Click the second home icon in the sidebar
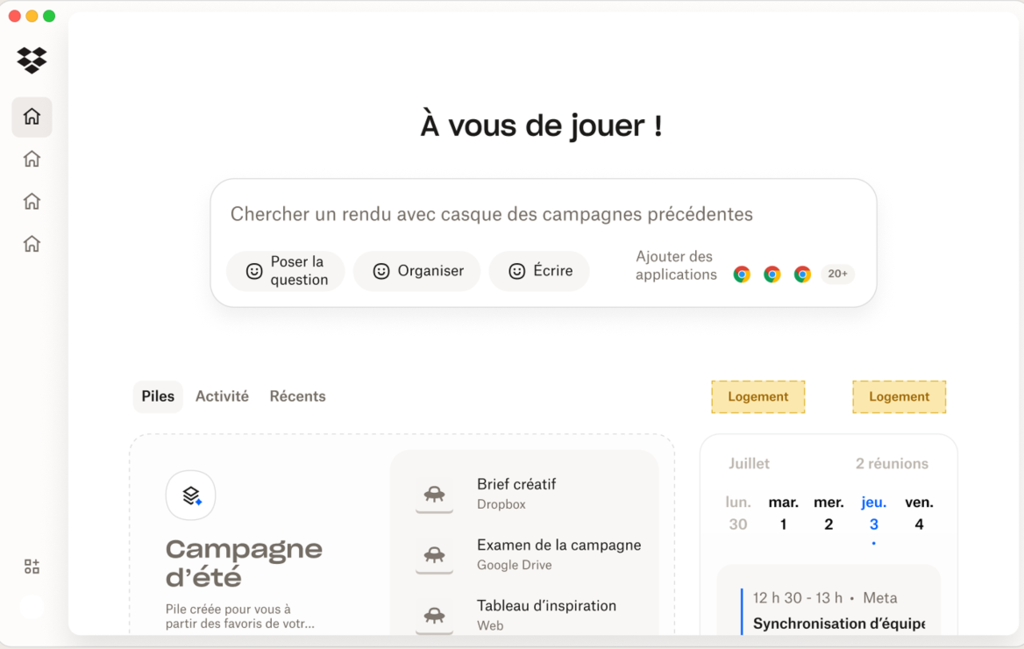 point(31,158)
